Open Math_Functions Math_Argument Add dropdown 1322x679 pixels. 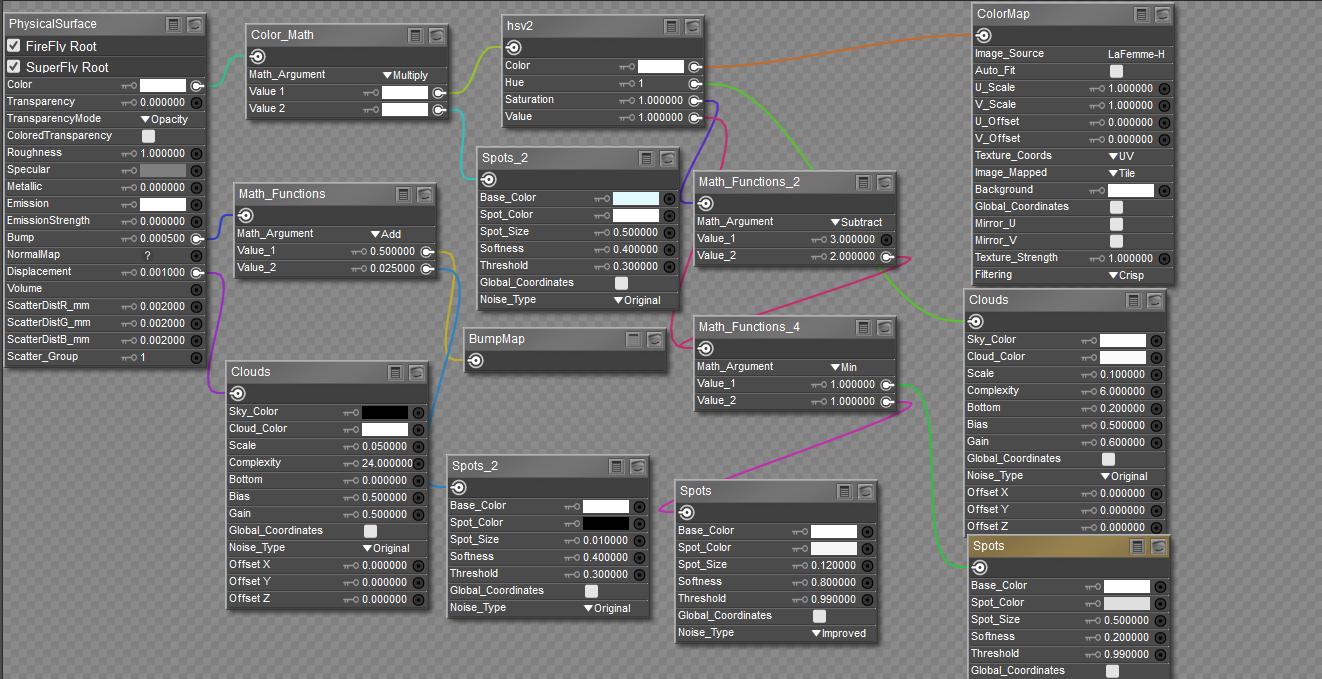click(x=385, y=234)
